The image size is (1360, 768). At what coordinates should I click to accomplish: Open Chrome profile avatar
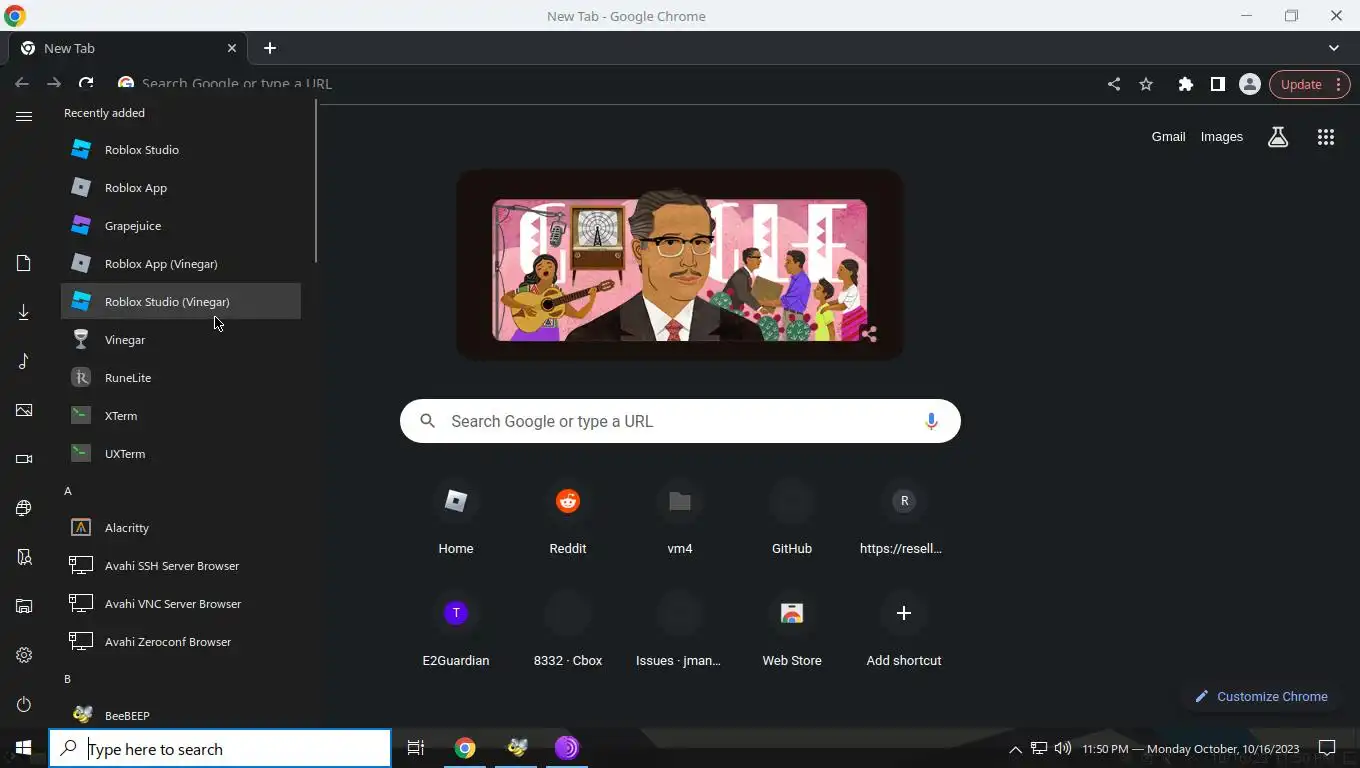coord(1250,84)
